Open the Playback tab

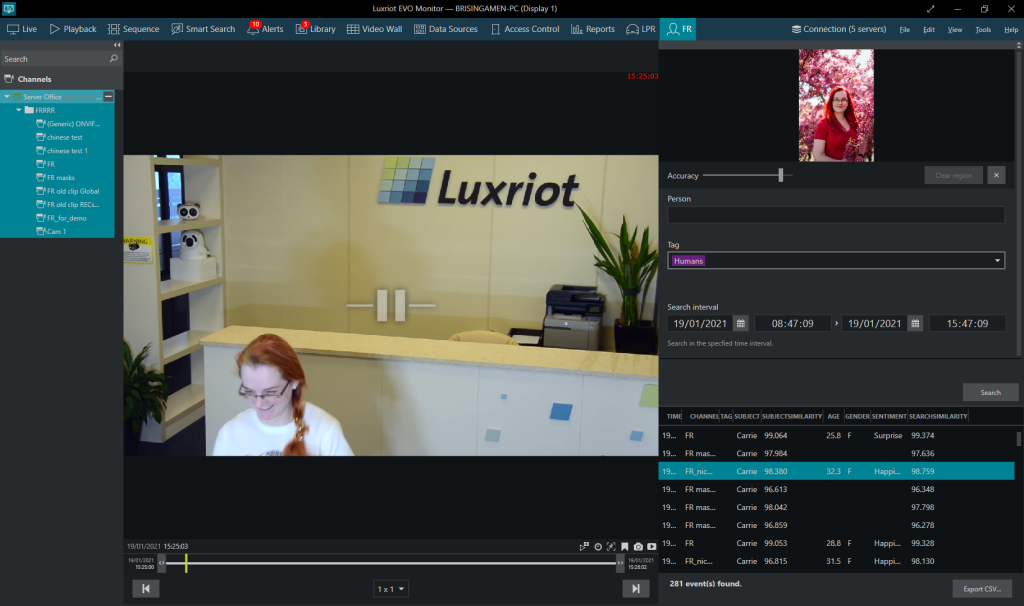click(x=72, y=29)
